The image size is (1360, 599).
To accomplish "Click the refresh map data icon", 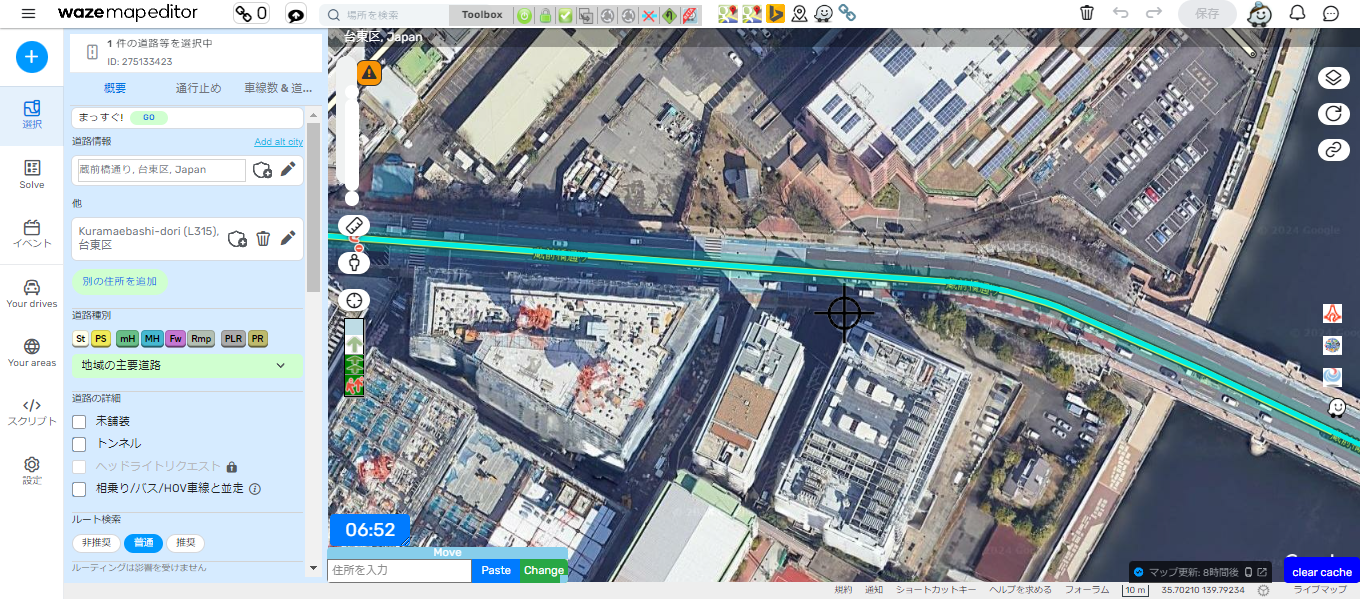I will tap(1332, 114).
